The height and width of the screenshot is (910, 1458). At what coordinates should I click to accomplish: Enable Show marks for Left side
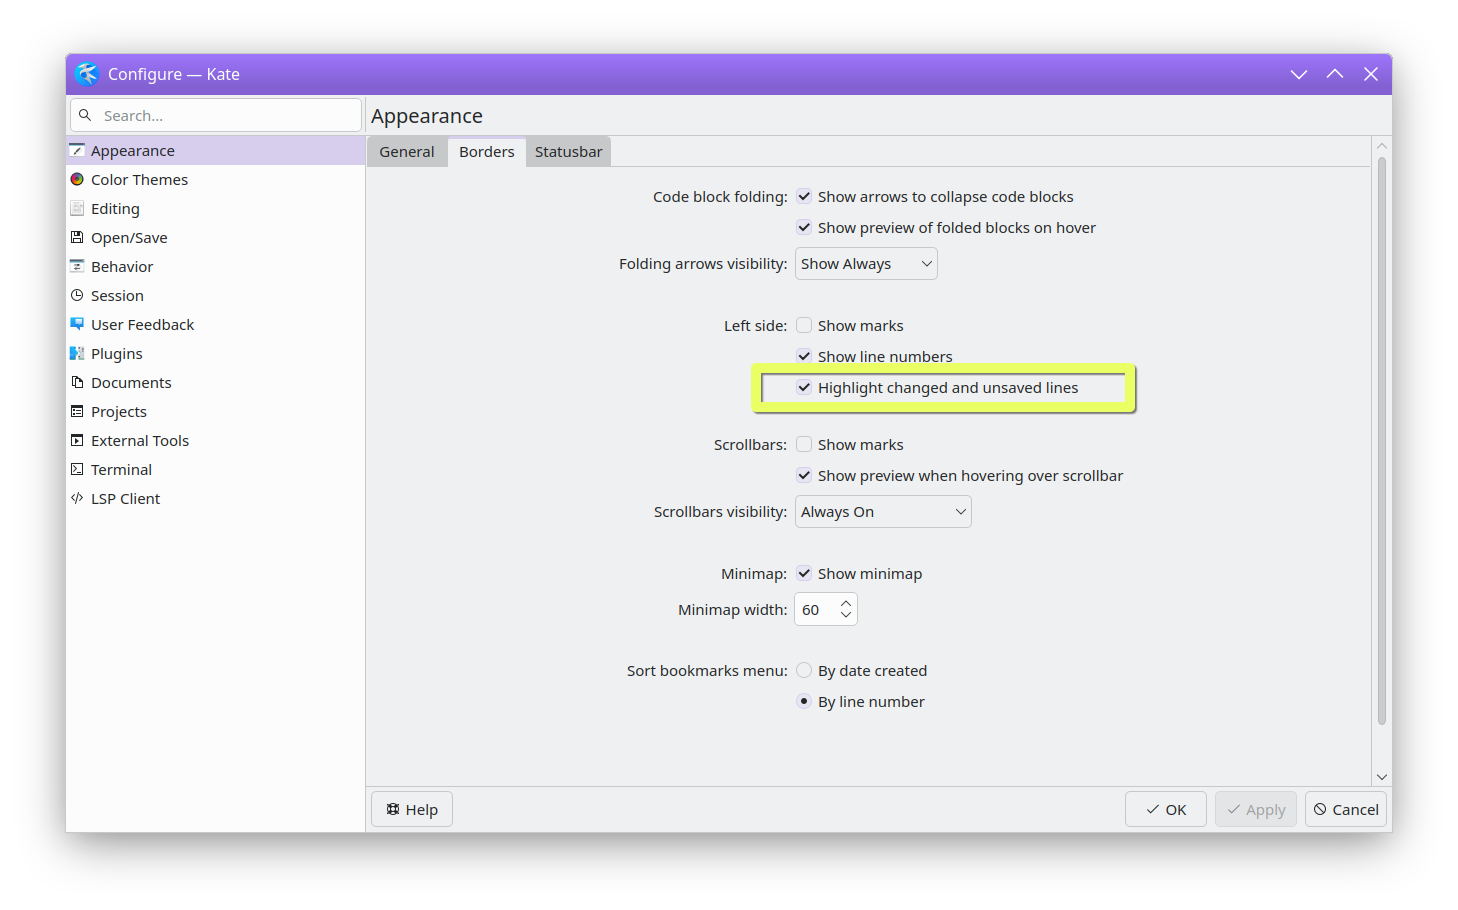[x=804, y=325]
